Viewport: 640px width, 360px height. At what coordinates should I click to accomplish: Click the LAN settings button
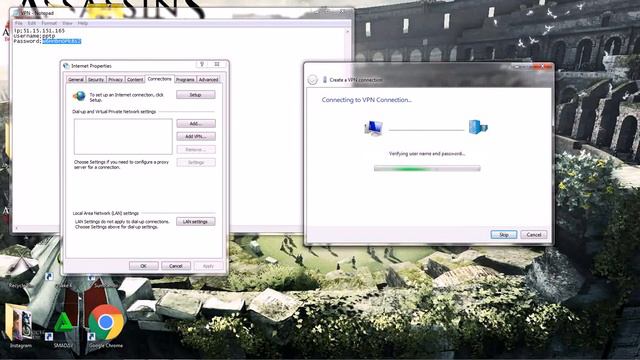196,222
